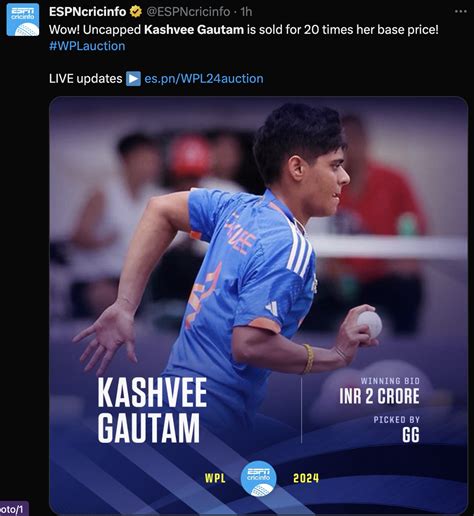Click the white cricket ball in the photo

tap(369, 323)
